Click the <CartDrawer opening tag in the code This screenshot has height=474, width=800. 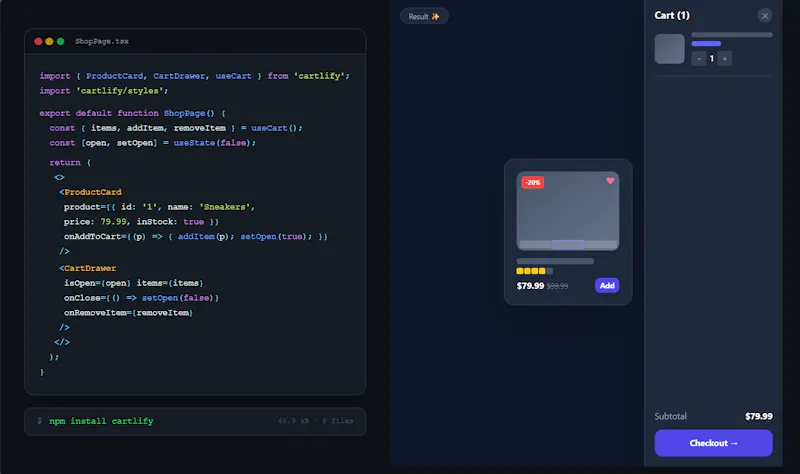[x=87, y=268]
